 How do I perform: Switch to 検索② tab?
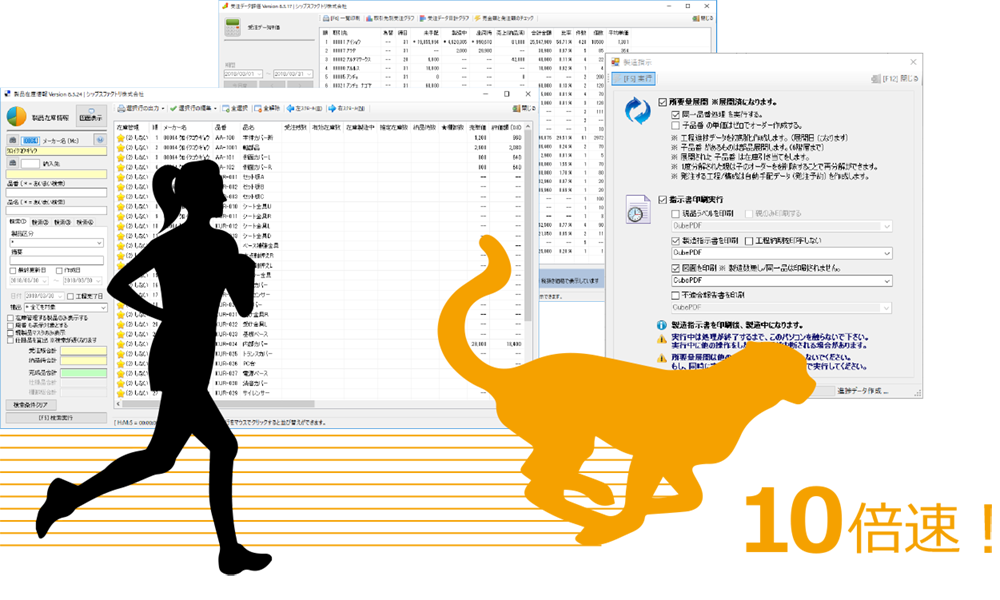(40, 223)
